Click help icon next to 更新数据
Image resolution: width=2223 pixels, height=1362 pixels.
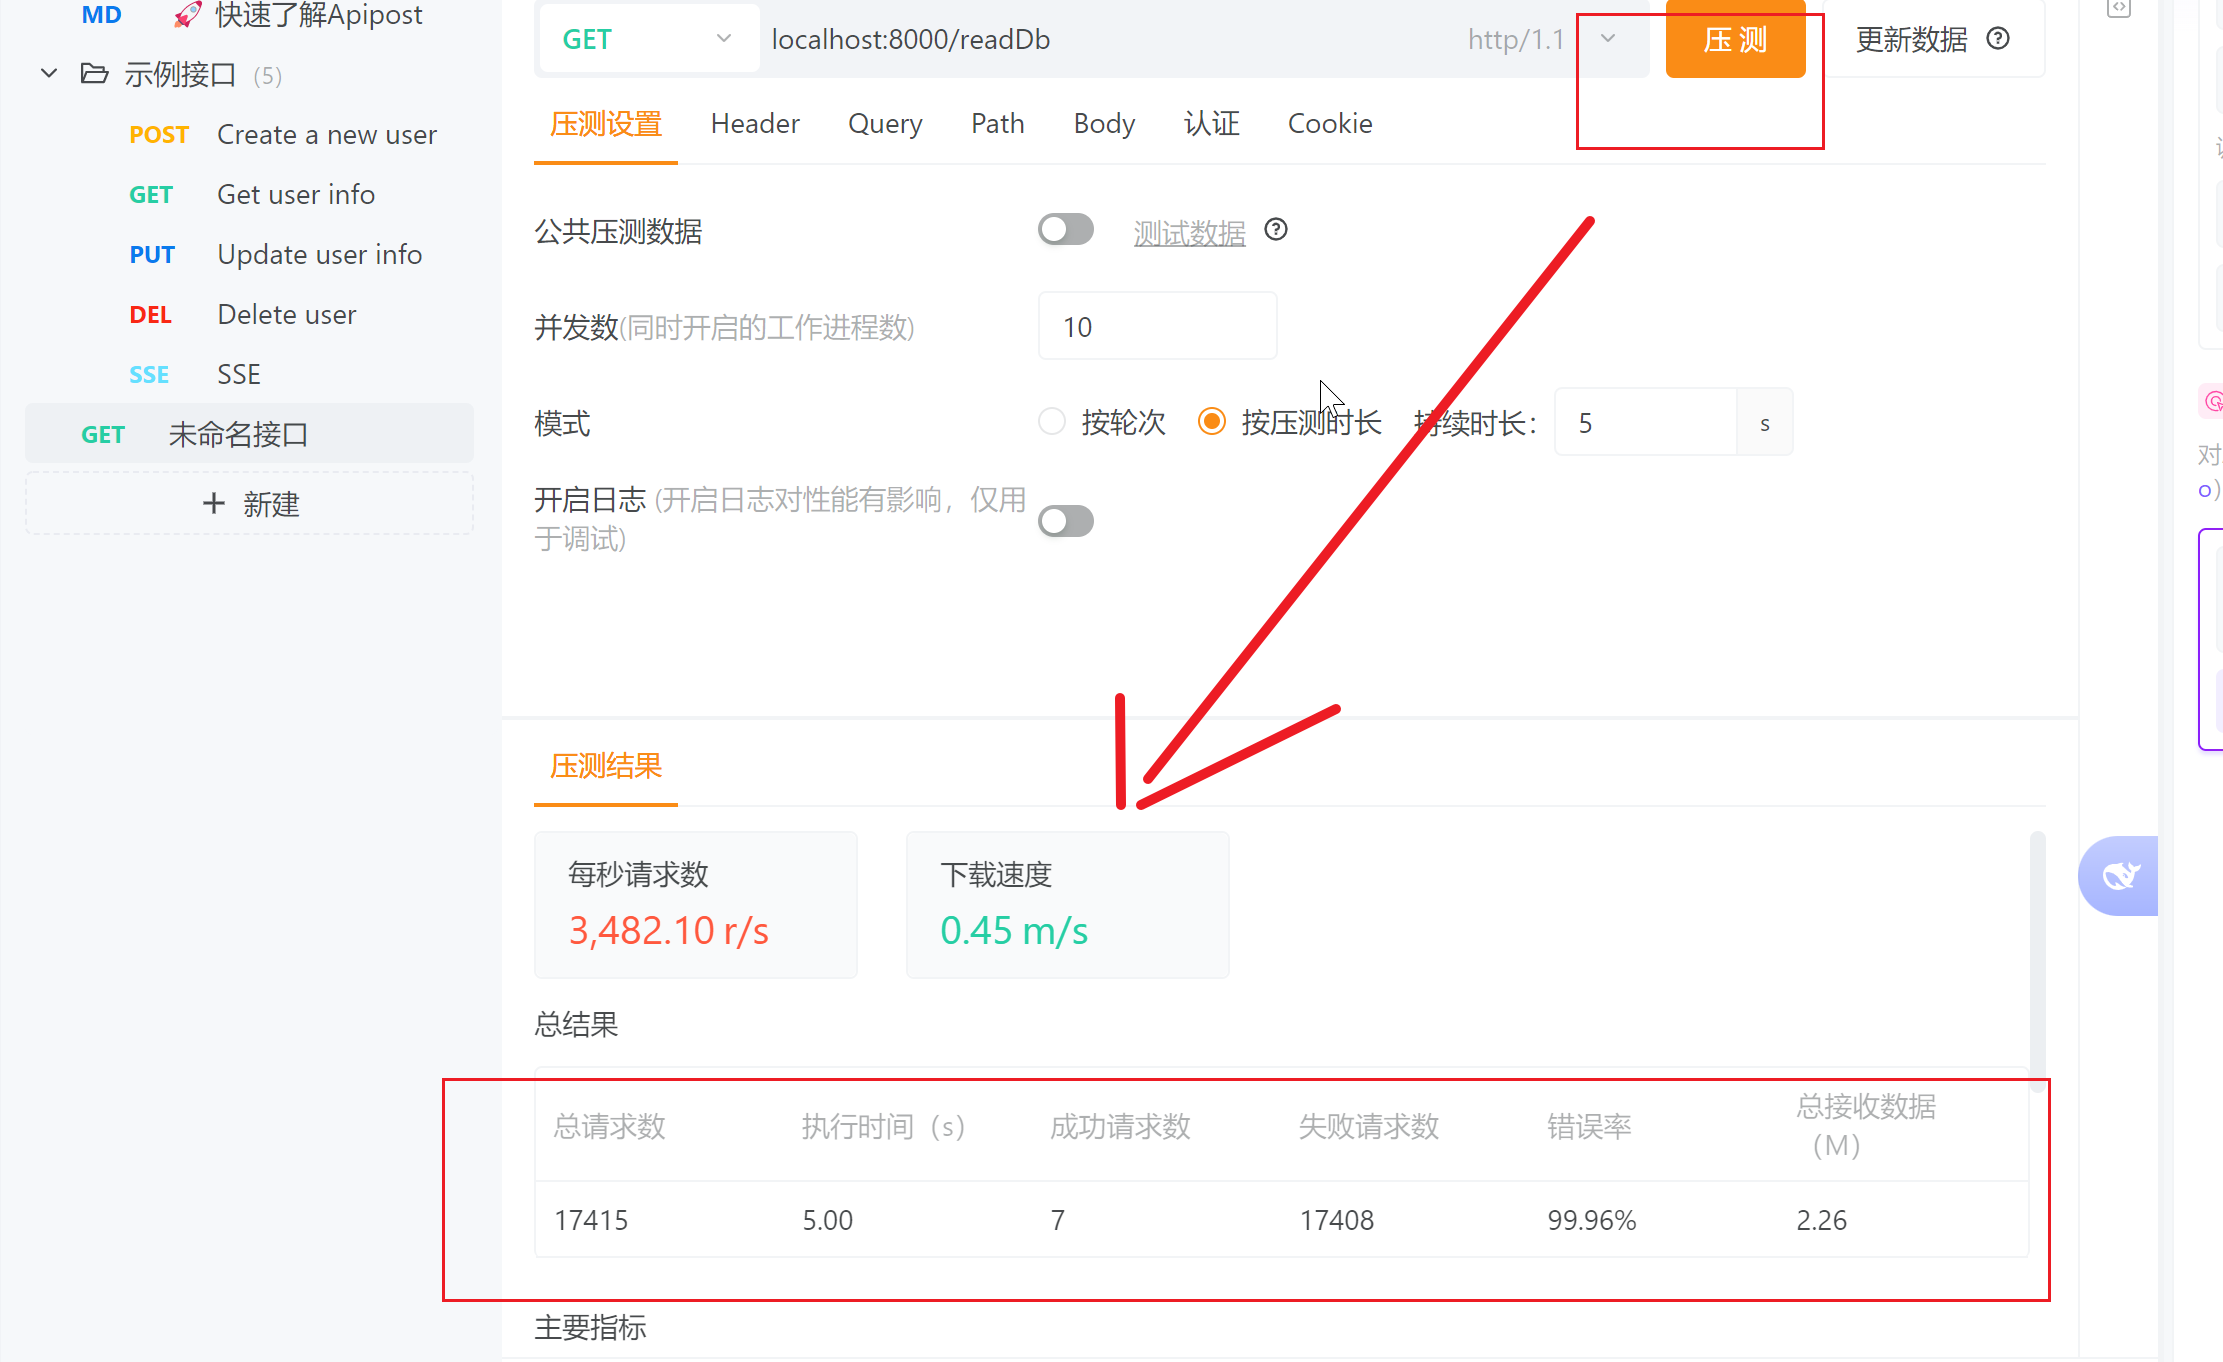tap(1998, 39)
